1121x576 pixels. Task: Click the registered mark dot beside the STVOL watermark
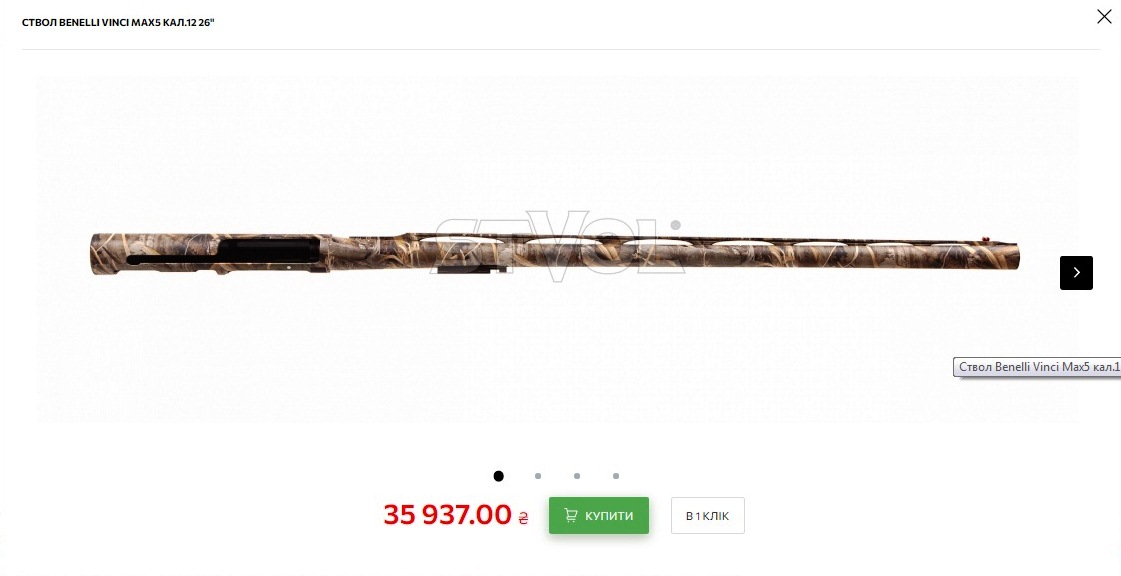[675, 225]
